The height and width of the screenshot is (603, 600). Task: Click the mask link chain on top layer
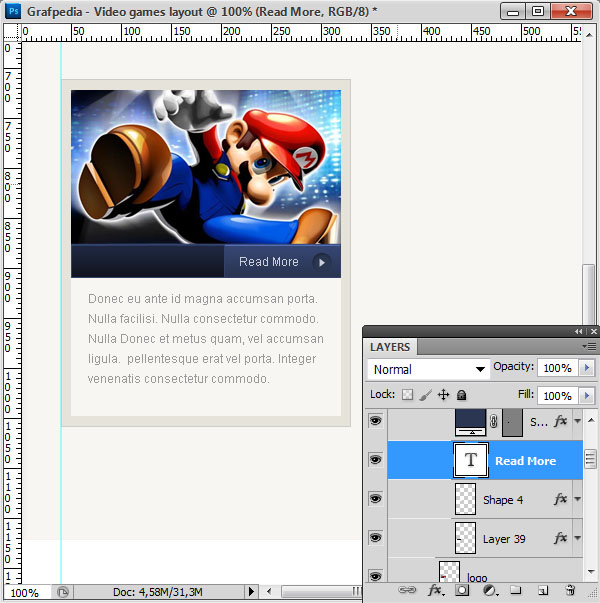click(494, 422)
